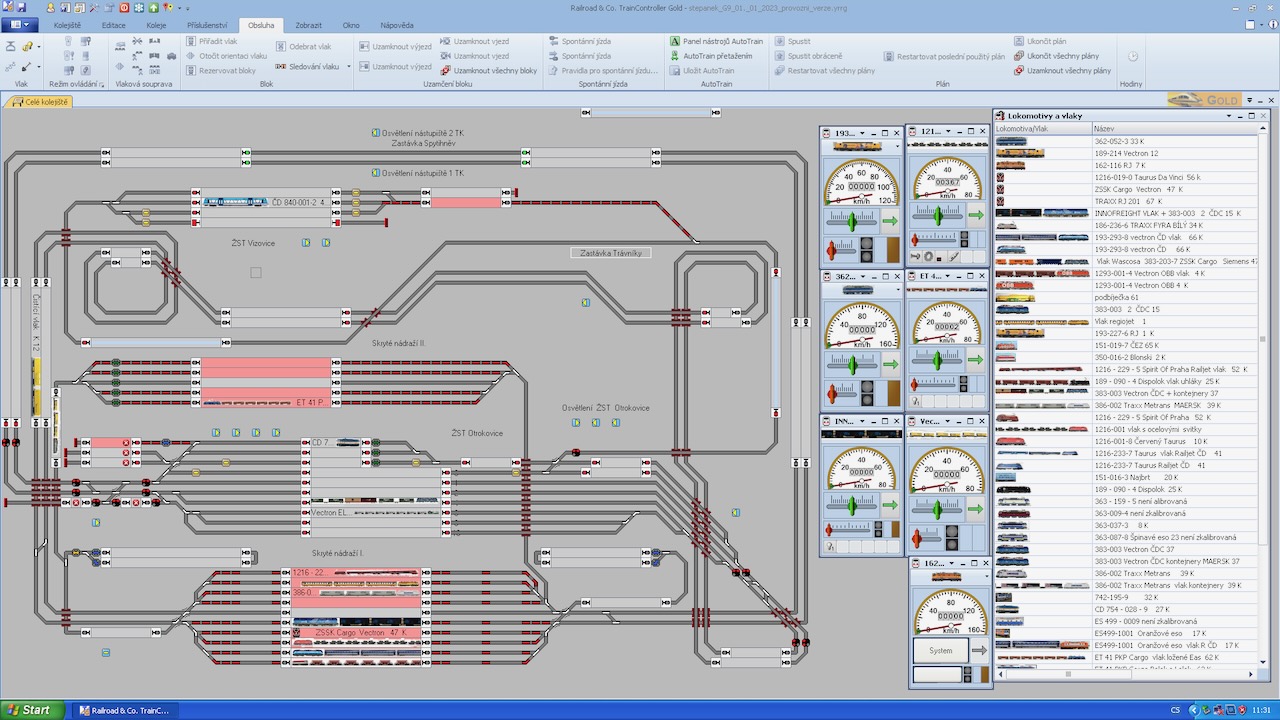This screenshot has height=720, width=1280.
Task: Click the Sledování vlaku icon
Action: (x=281, y=66)
